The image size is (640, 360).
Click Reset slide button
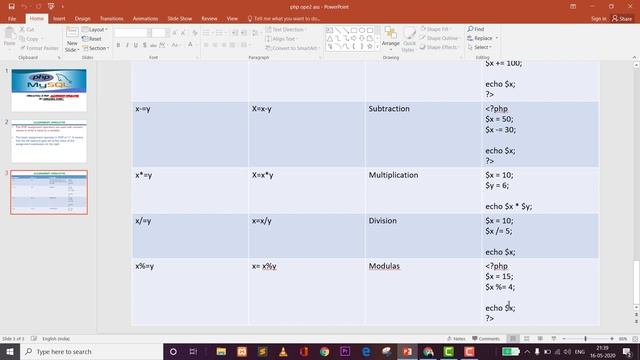[x=92, y=39]
